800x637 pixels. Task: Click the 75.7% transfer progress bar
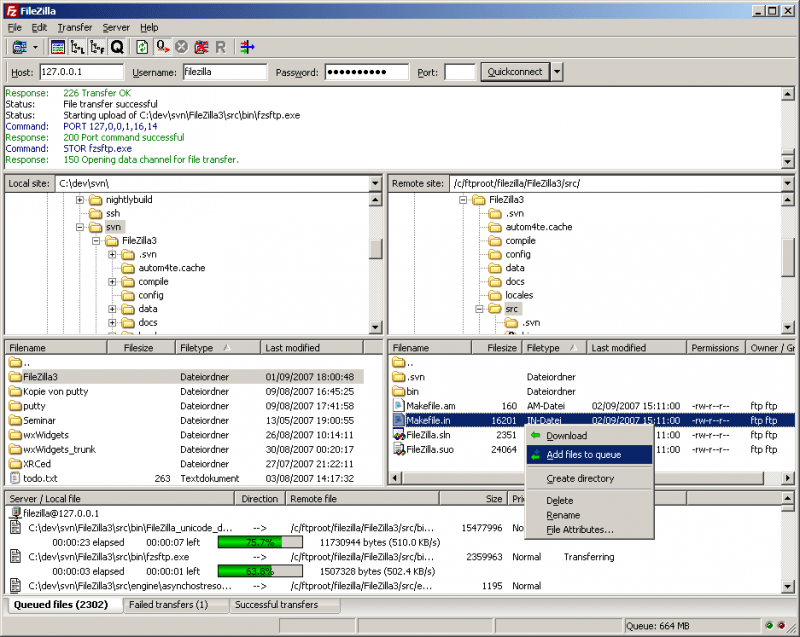tap(259, 541)
